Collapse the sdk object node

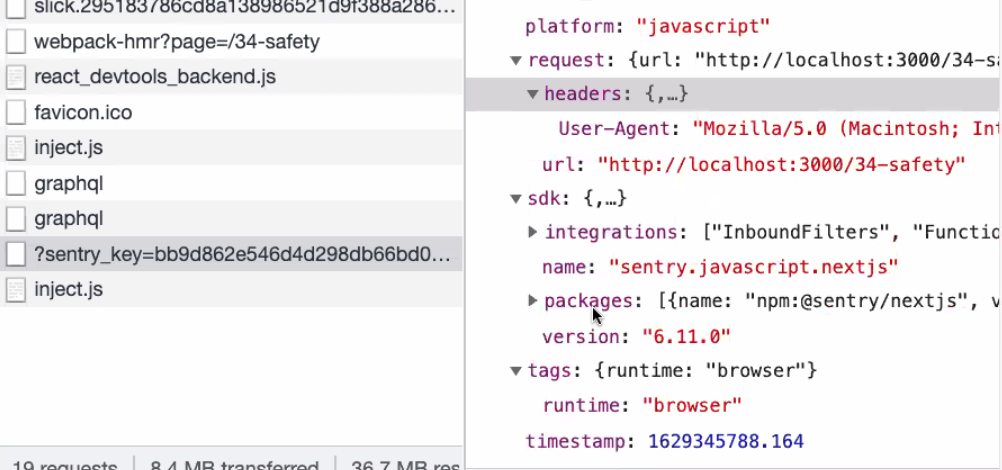(x=516, y=199)
